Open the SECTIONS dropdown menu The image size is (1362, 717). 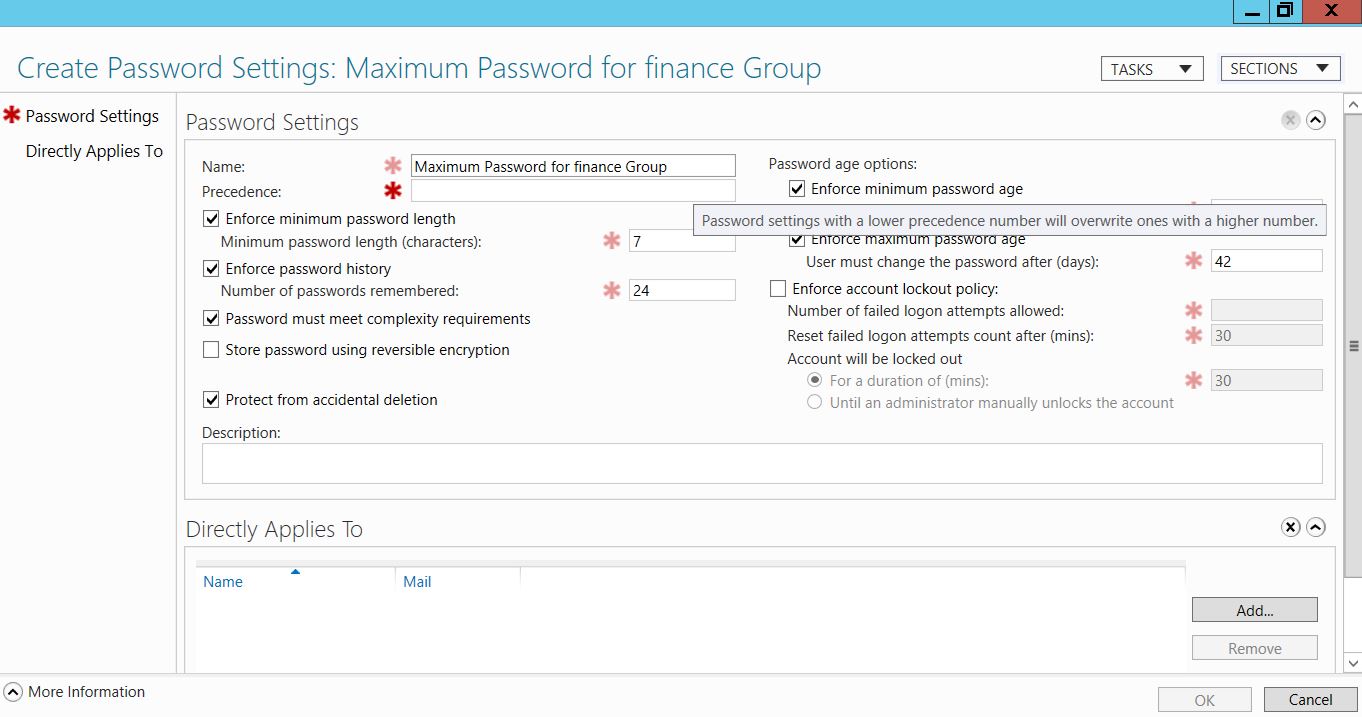point(1280,69)
